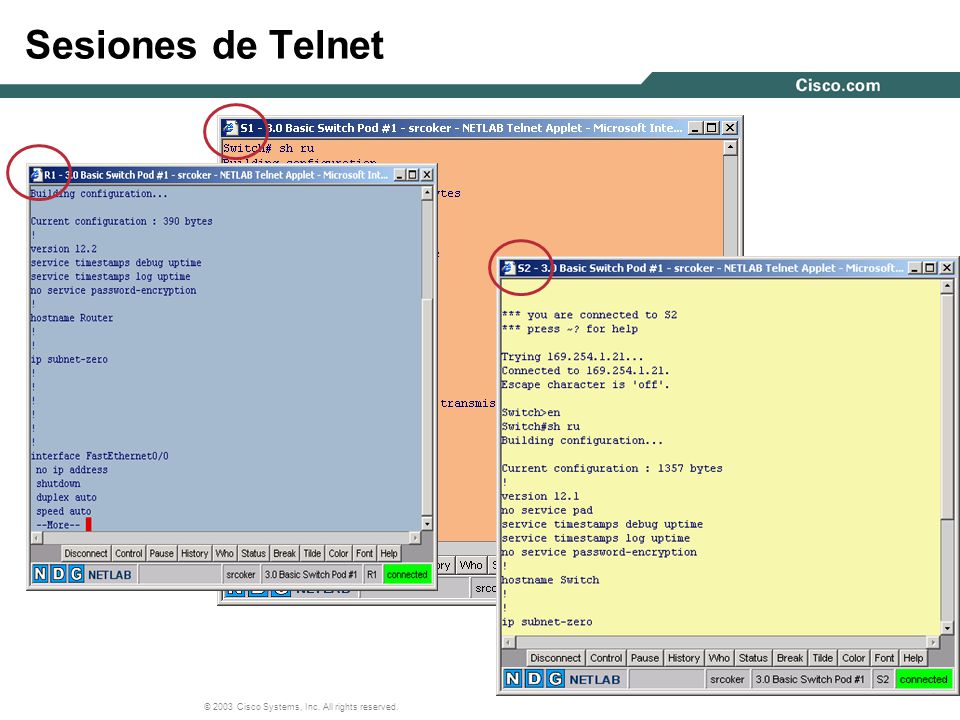Click Tilde in the S2 window
Viewport: 960px width, 720px height.
click(x=823, y=658)
